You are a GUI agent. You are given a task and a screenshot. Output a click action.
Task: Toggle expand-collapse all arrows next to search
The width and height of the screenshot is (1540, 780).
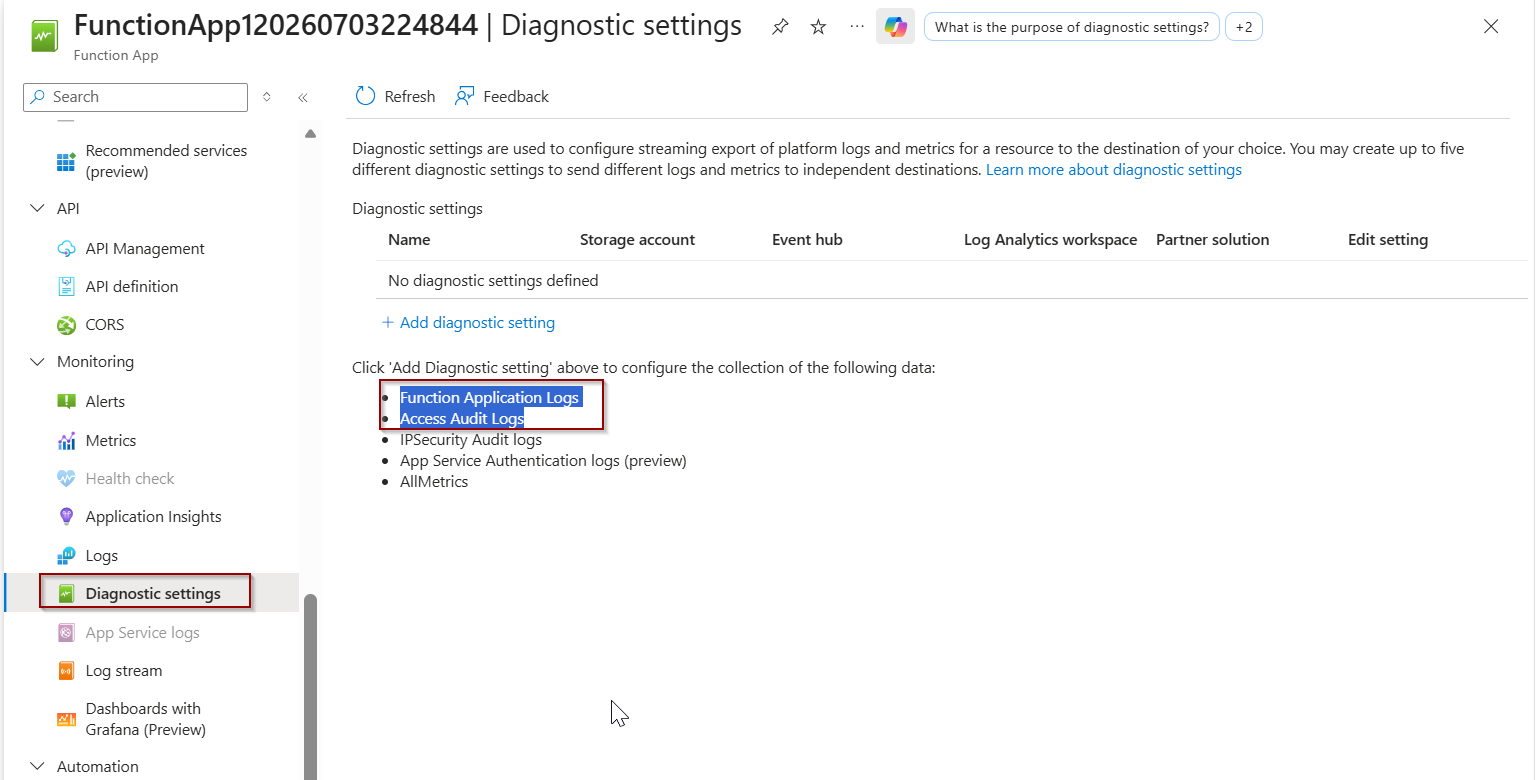267,97
